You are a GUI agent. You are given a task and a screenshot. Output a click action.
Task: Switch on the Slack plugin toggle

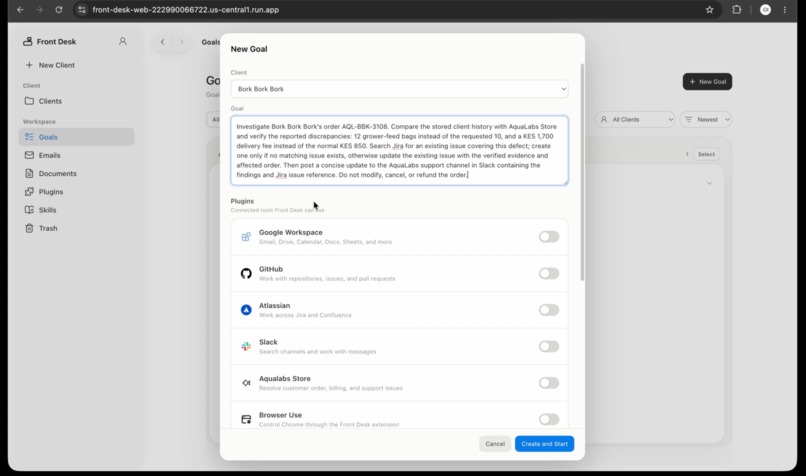548,346
